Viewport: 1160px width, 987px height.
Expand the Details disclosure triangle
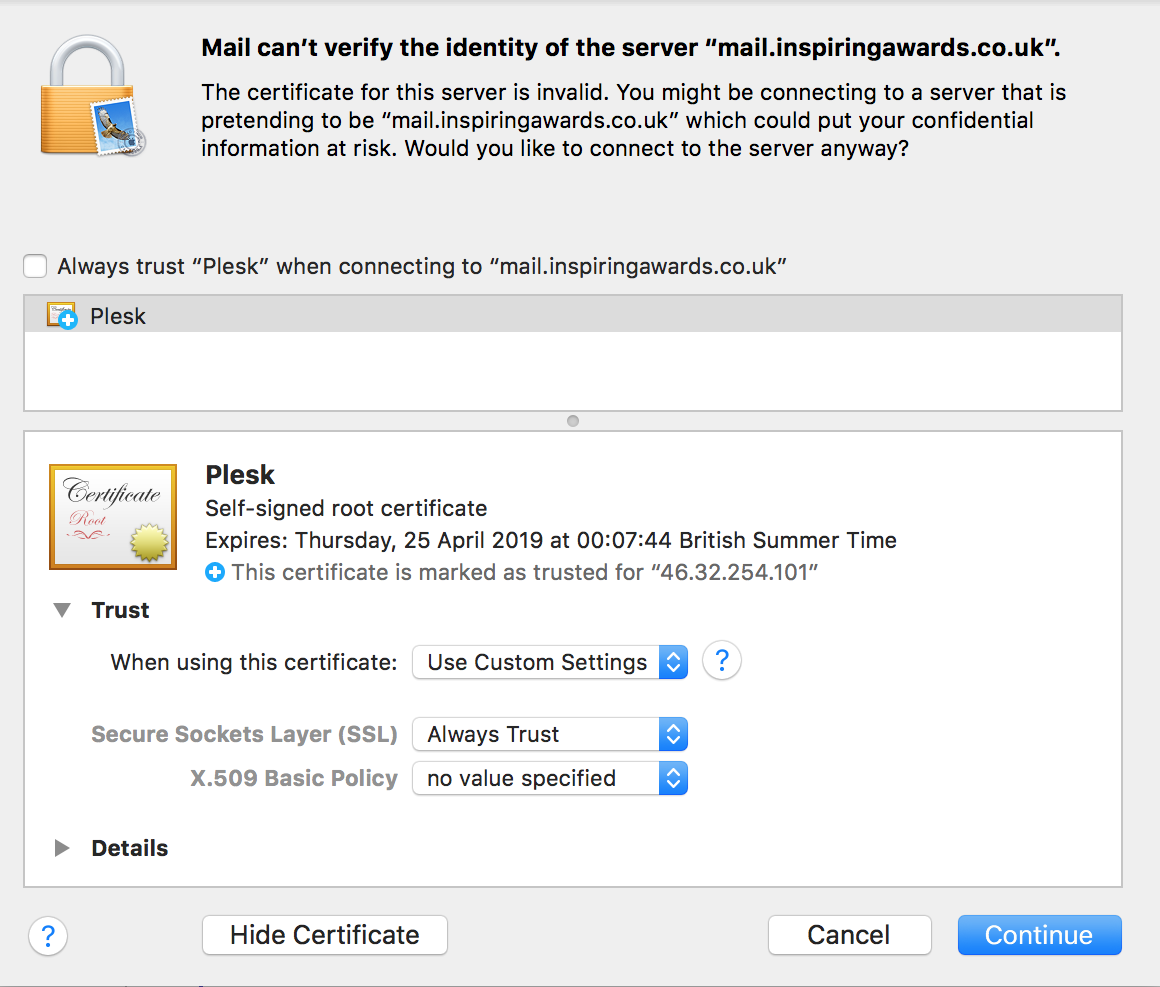(62, 848)
